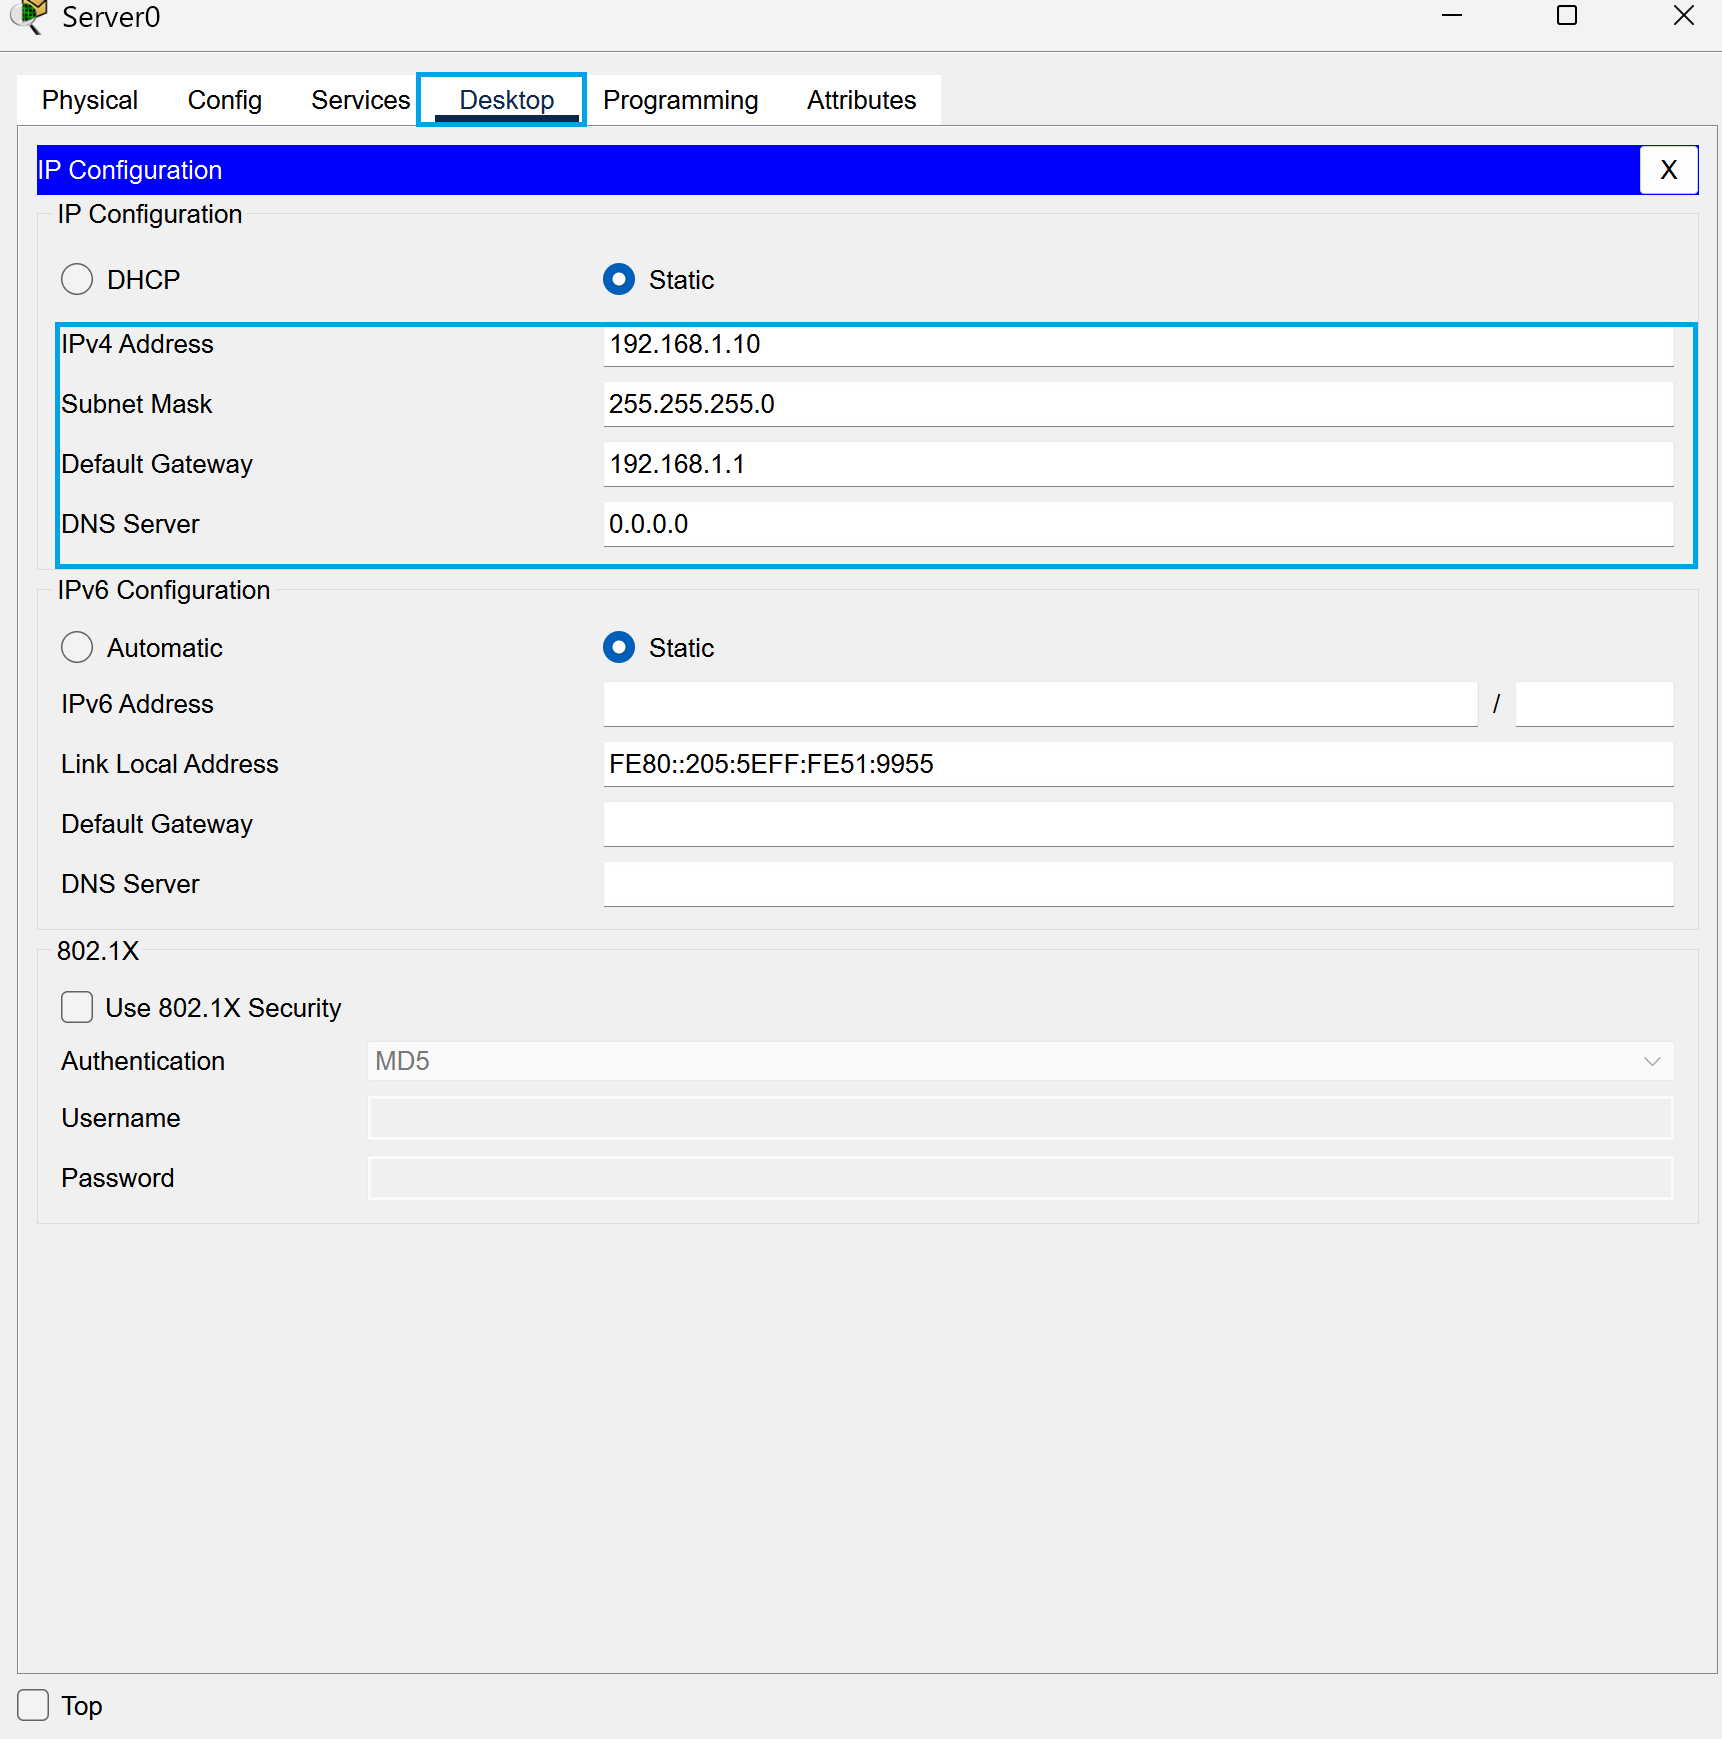Click the 802.1X Username field
The image size is (1722, 1739).
1020,1118
